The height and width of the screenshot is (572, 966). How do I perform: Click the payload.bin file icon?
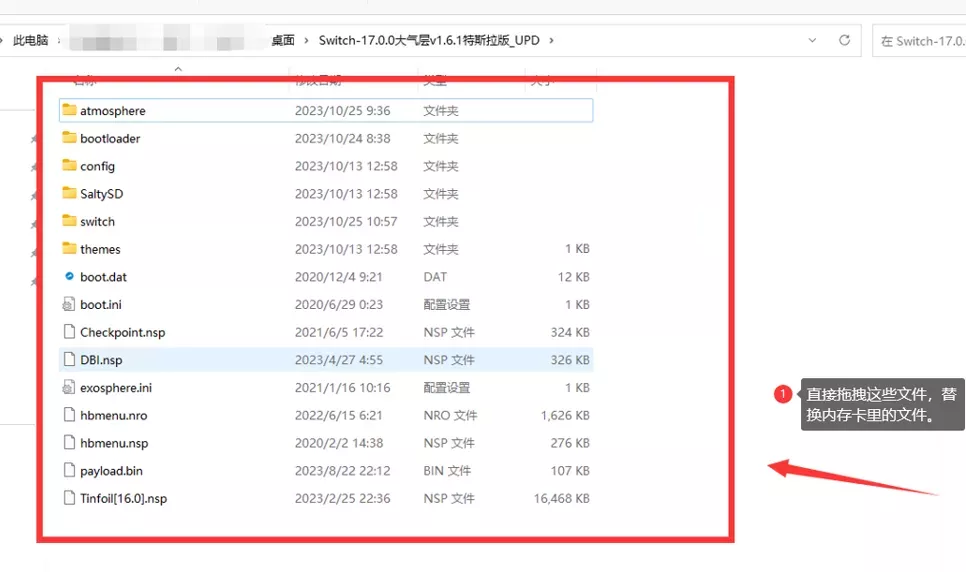(x=69, y=470)
